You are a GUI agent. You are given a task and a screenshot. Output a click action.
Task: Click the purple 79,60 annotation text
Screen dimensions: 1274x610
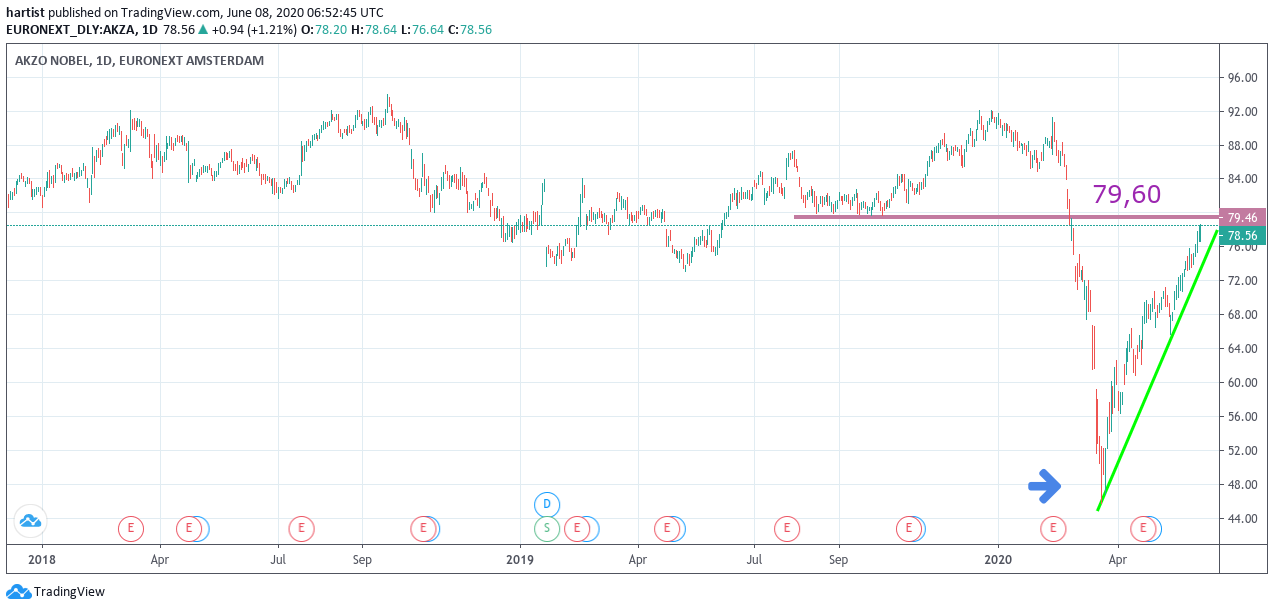(x=1127, y=194)
